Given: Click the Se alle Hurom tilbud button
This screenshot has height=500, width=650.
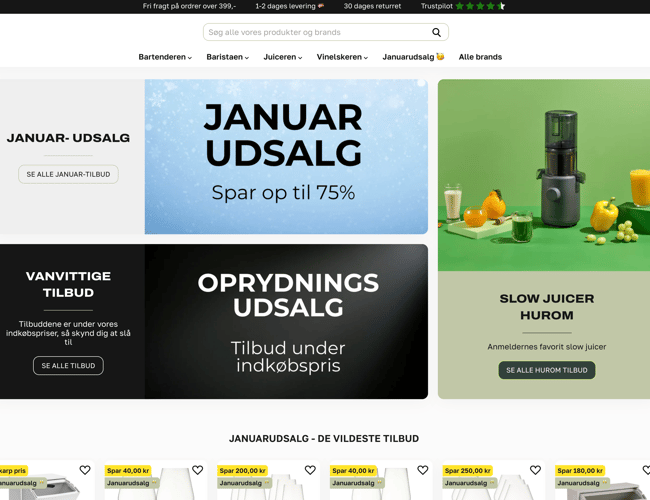Looking at the screenshot, I should (547, 370).
